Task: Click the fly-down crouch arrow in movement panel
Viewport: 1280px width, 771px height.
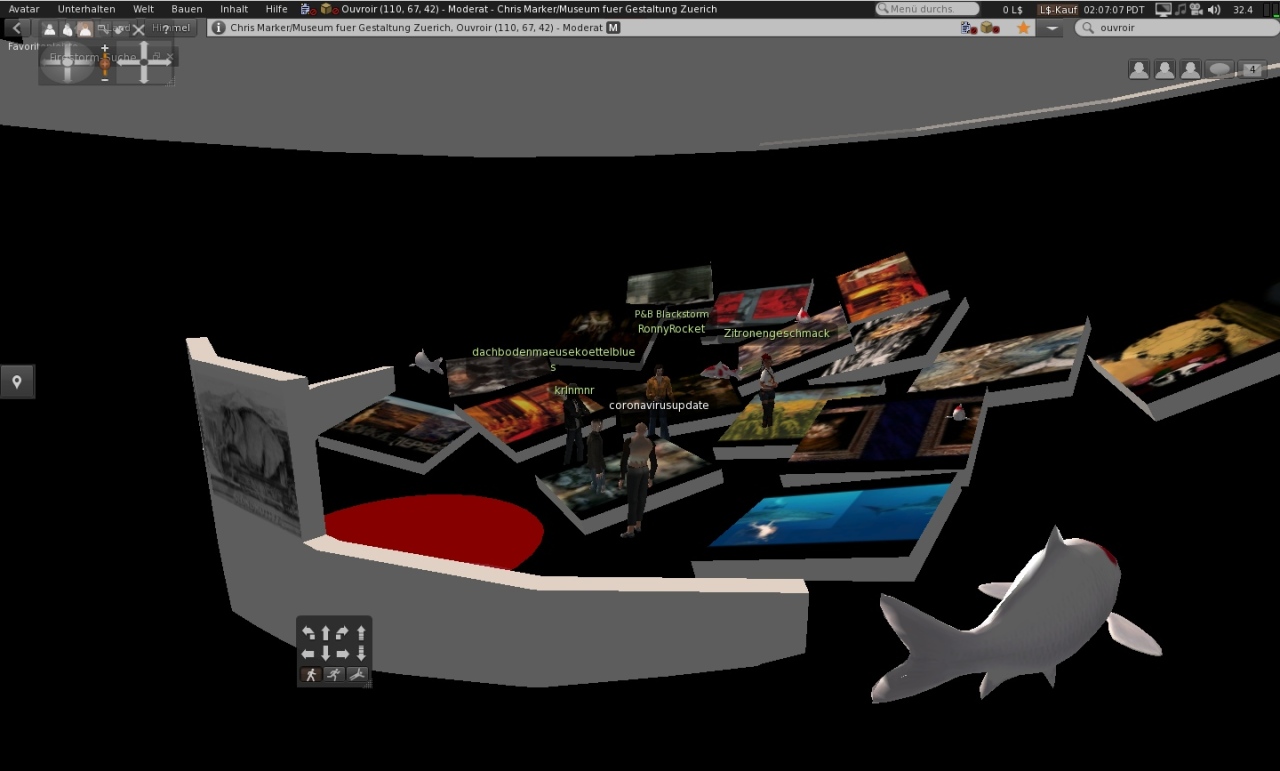Action: (361, 654)
